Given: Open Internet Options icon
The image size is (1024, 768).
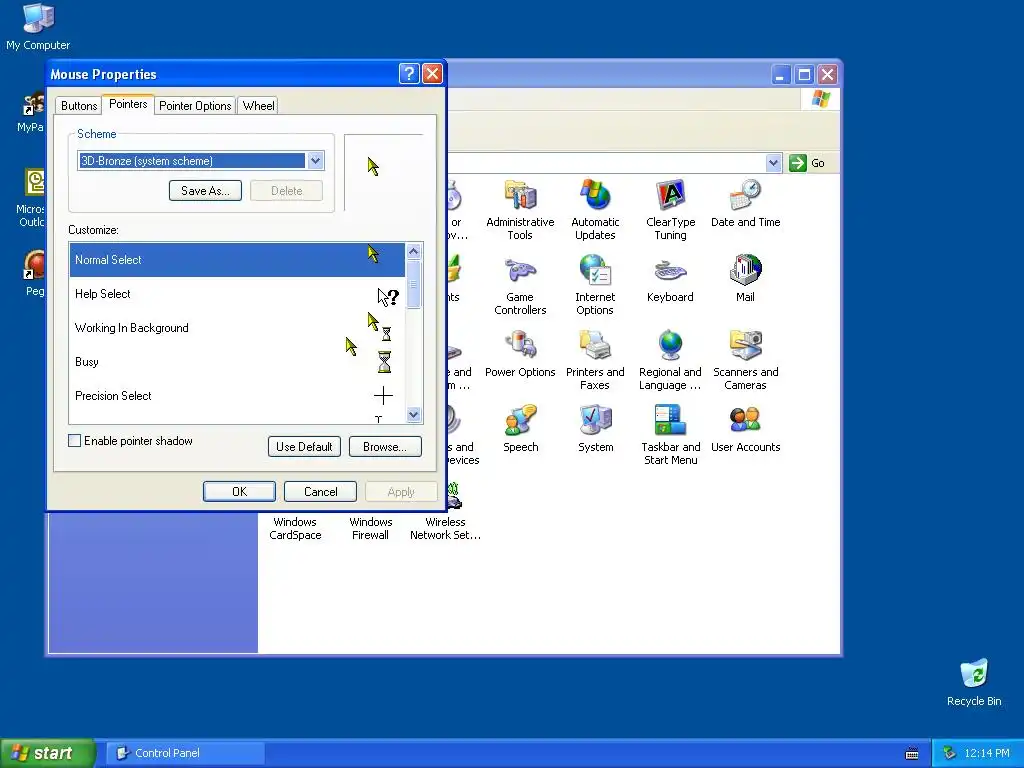Looking at the screenshot, I should coord(595,285).
